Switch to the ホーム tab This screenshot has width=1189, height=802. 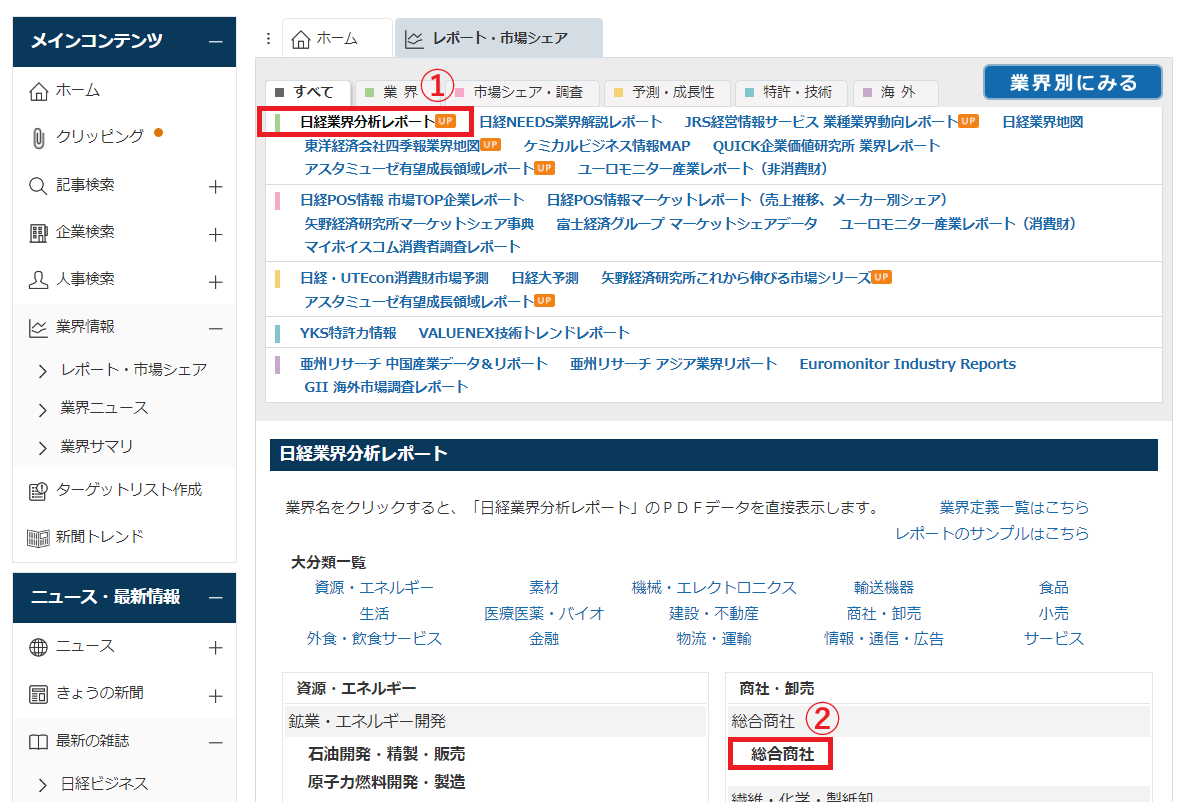pyautogui.click(x=325, y=39)
